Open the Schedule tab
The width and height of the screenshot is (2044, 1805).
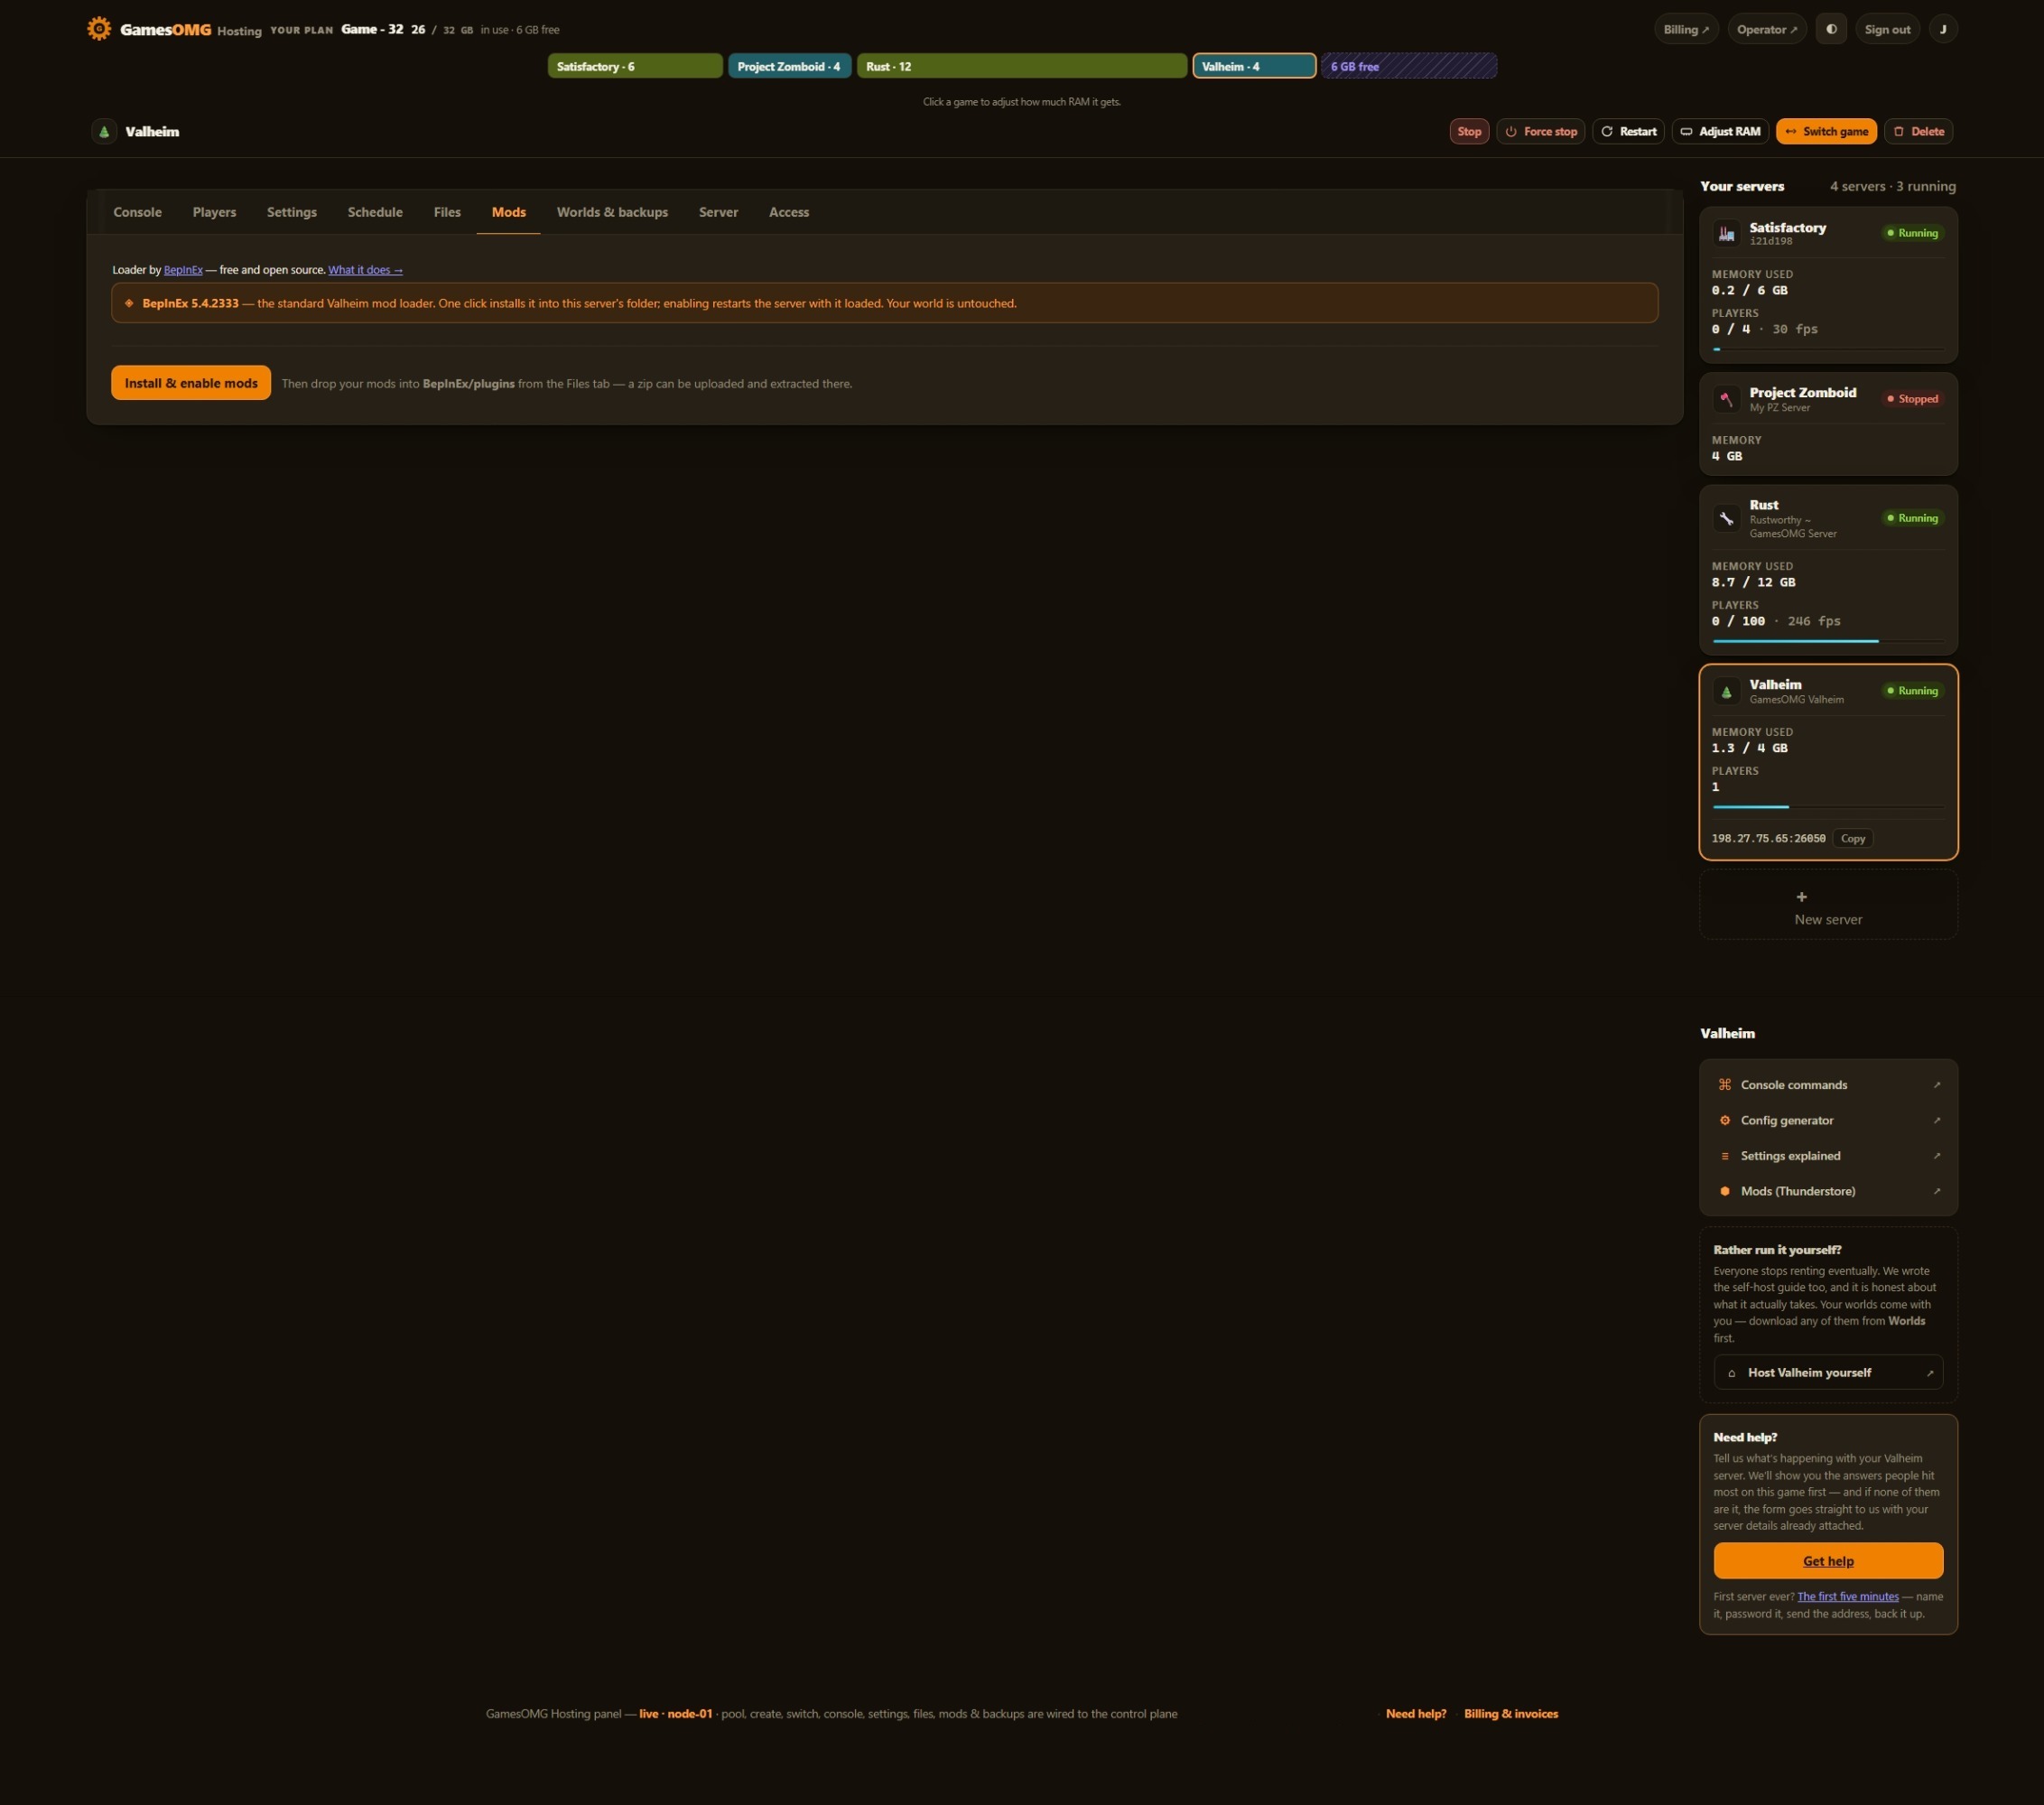[375, 212]
